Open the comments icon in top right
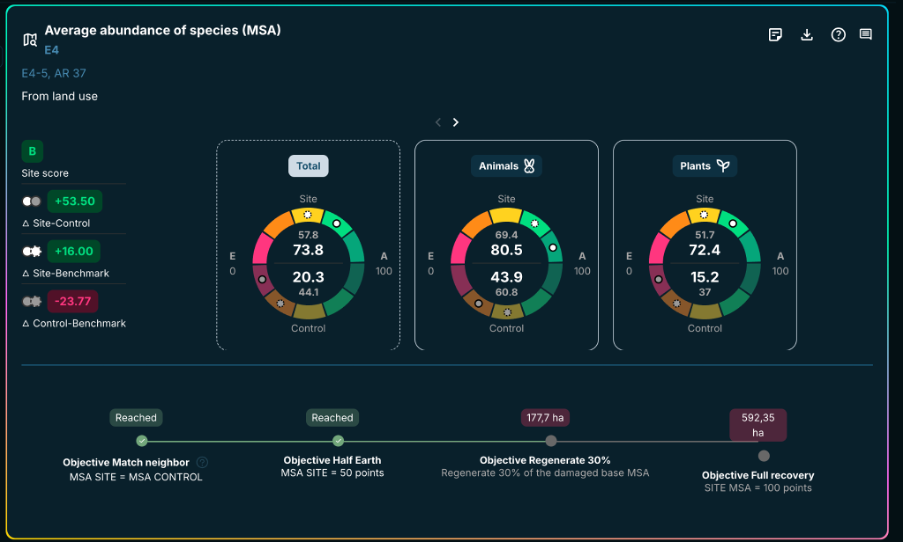904x542 pixels. (x=866, y=35)
